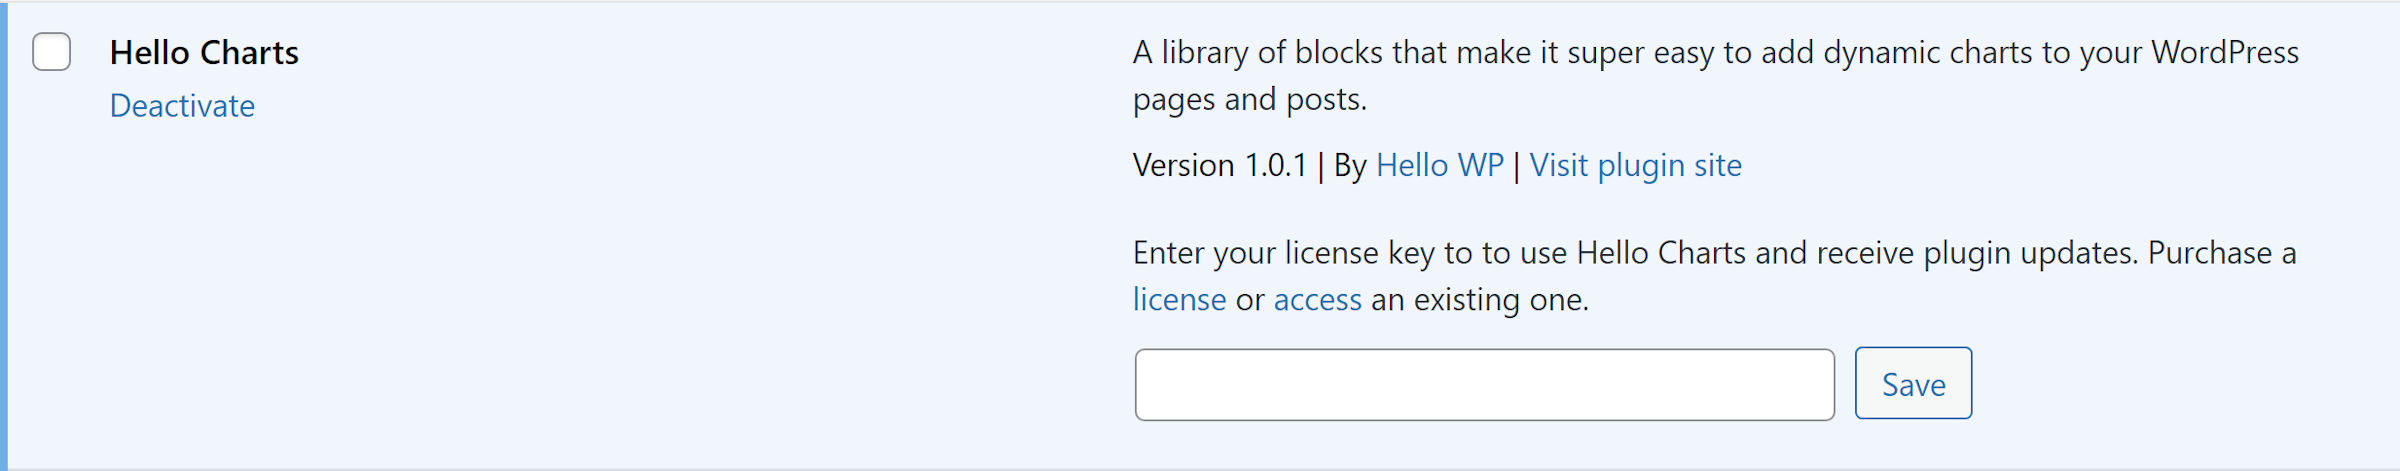
Task: Click the 'Version 1.0.1' text
Action: (x=1219, y=165)
